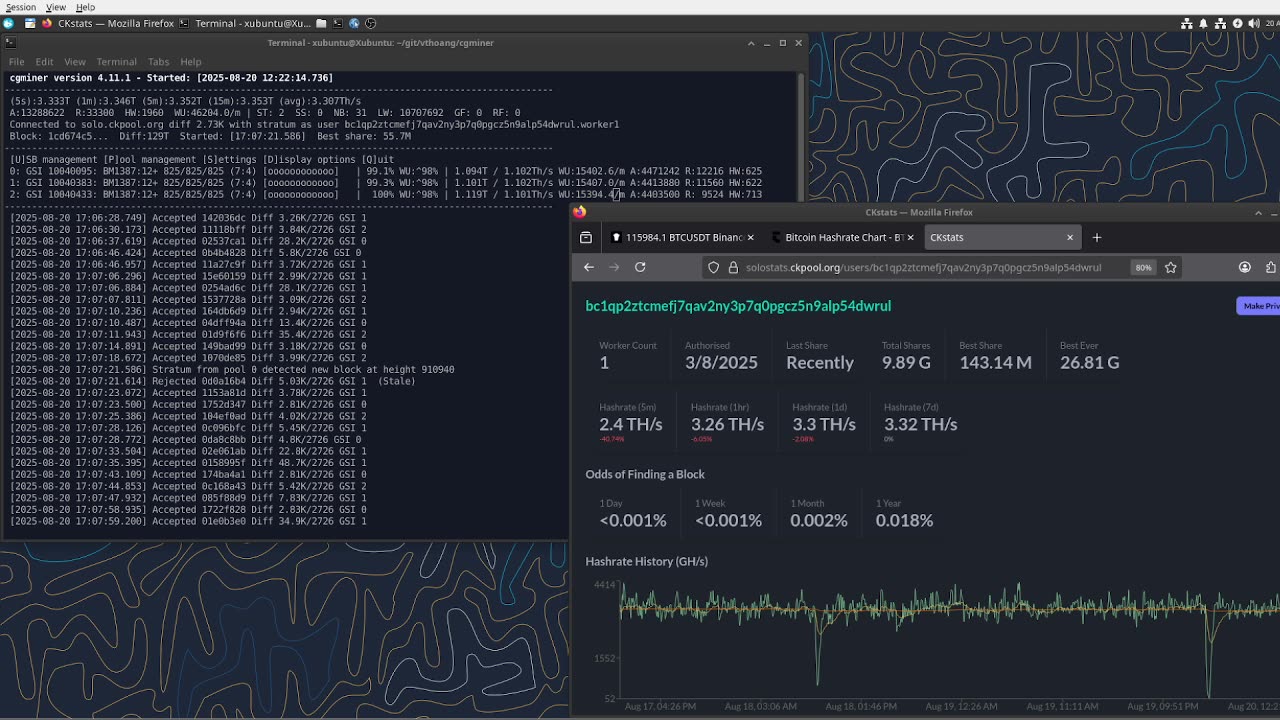Open power manager tray icon
1280x720 pixels.
(x=1237, y=23)
